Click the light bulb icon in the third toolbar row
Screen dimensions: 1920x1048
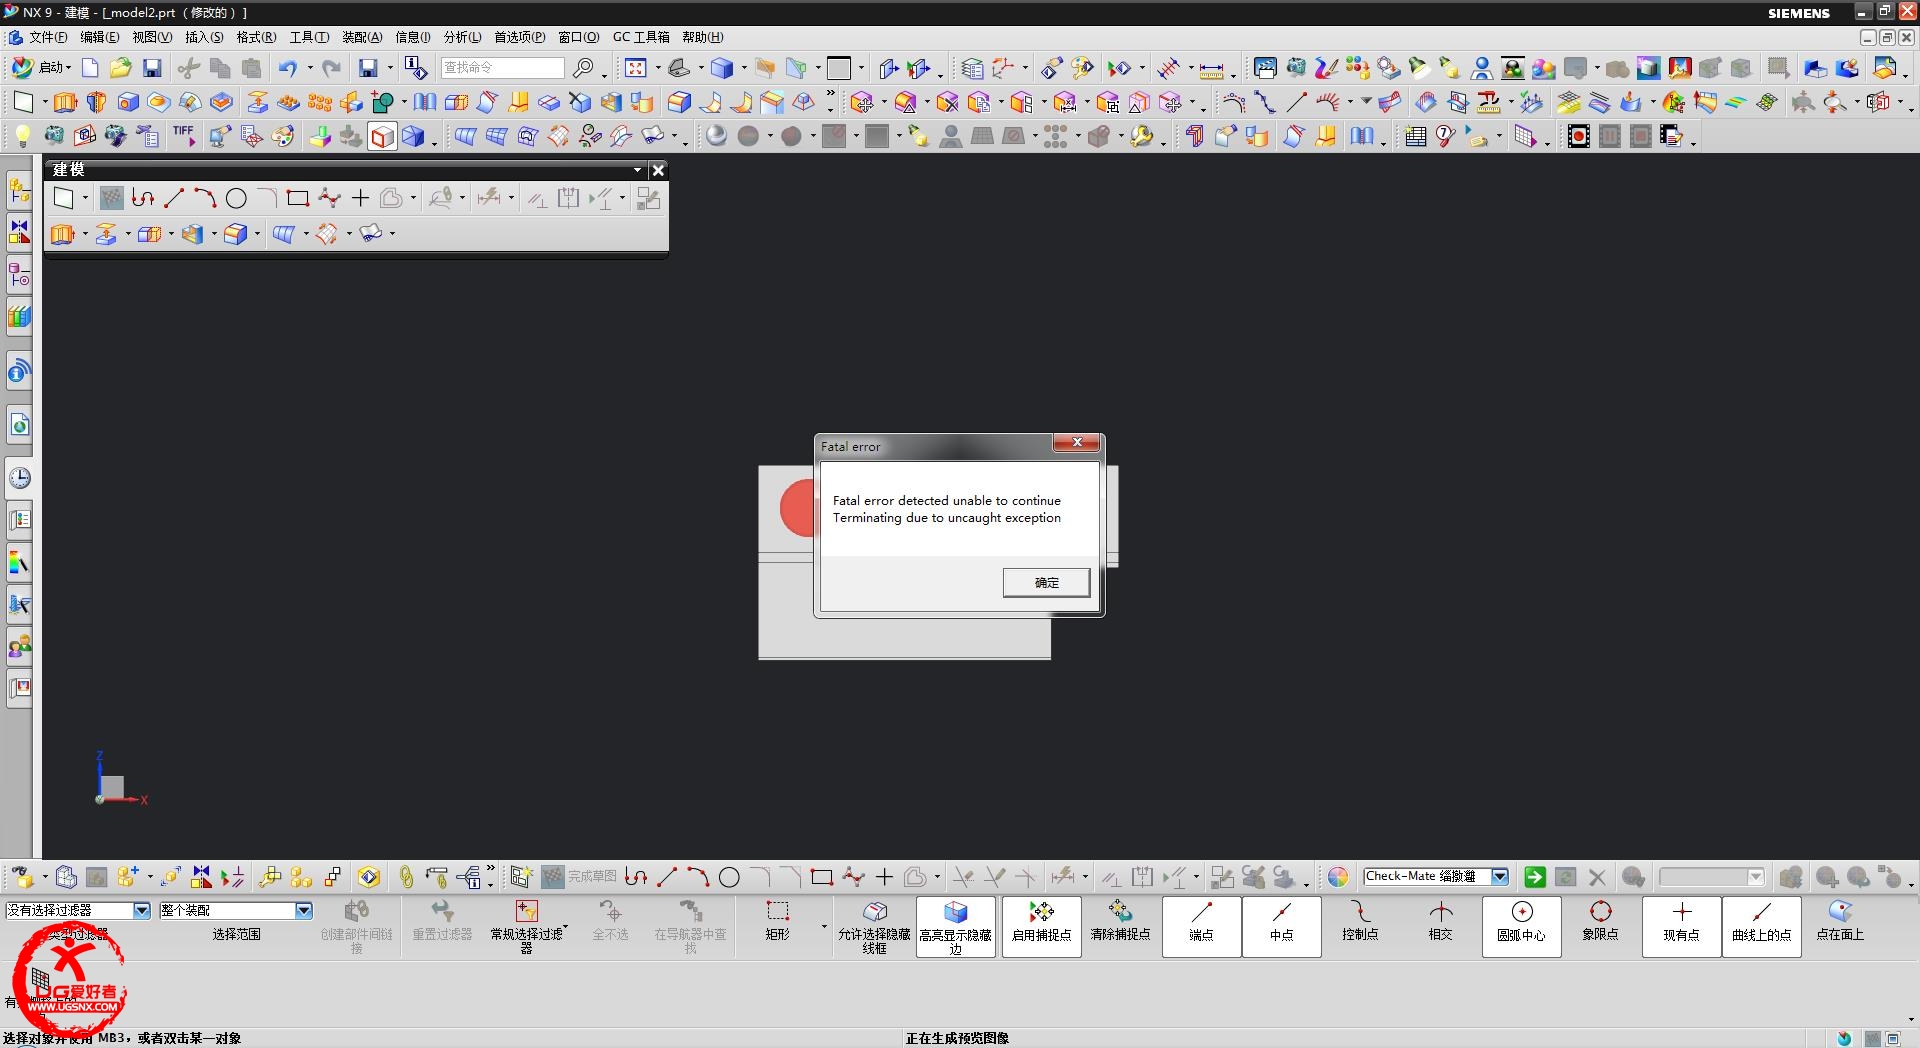21,136
